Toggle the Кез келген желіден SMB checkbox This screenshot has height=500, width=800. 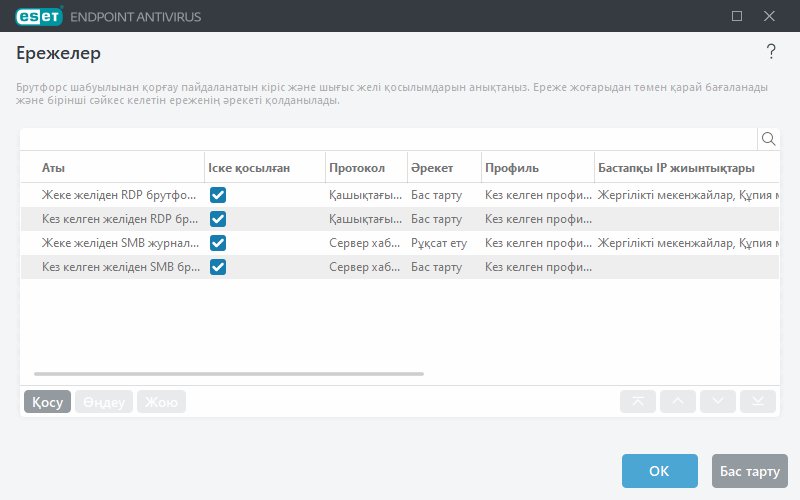coord(218,267)
